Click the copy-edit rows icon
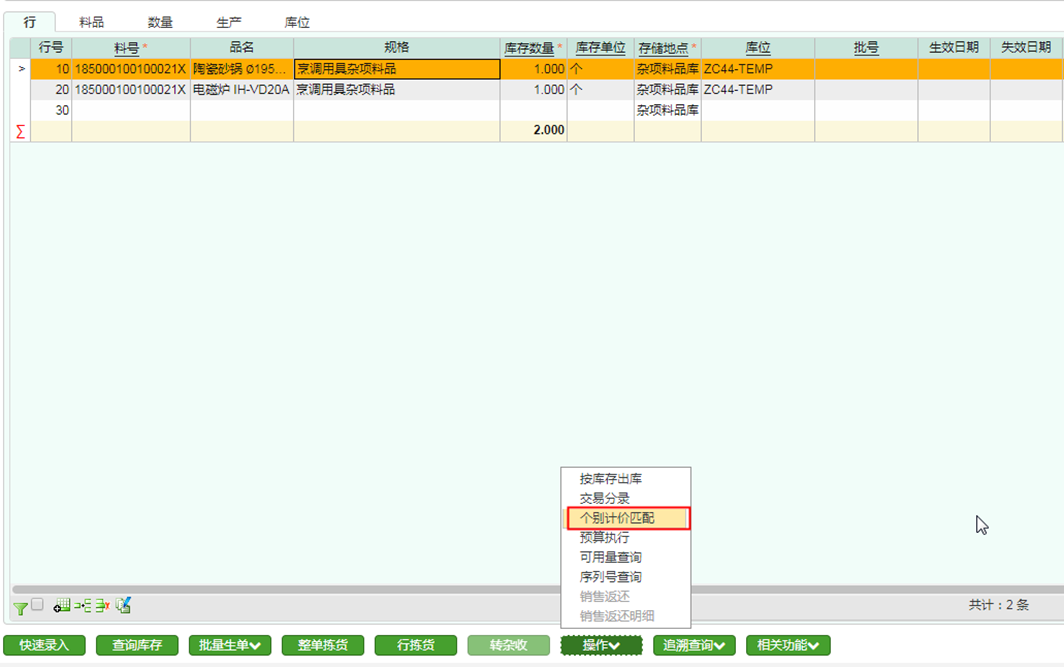Image resolution: width=1064 pixels, height=667 pixels. coord(123,606)
